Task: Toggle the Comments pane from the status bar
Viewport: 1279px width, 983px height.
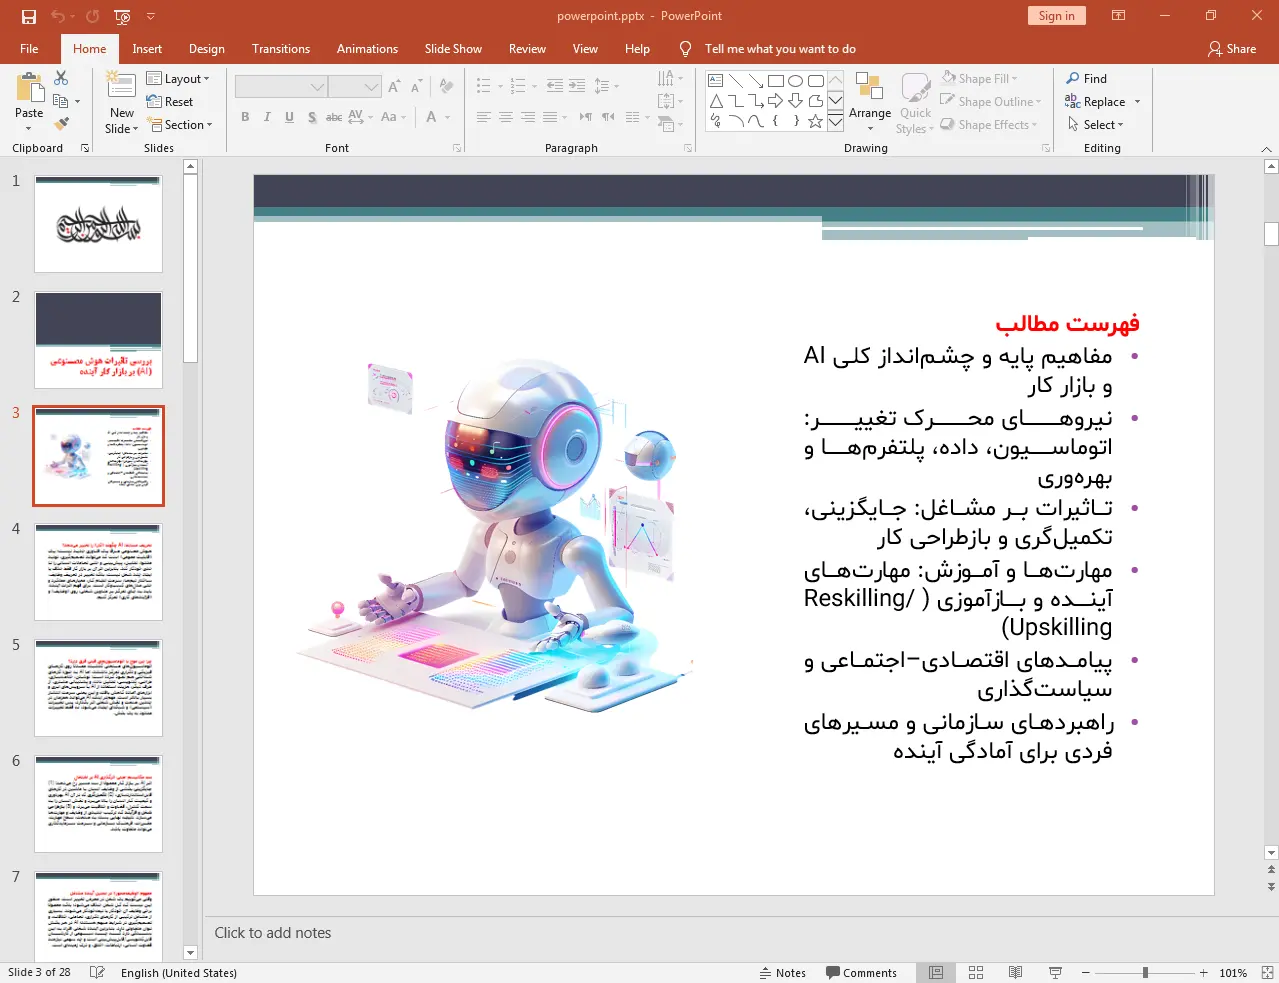Action: pyautogui.click(x=861, y=972)
